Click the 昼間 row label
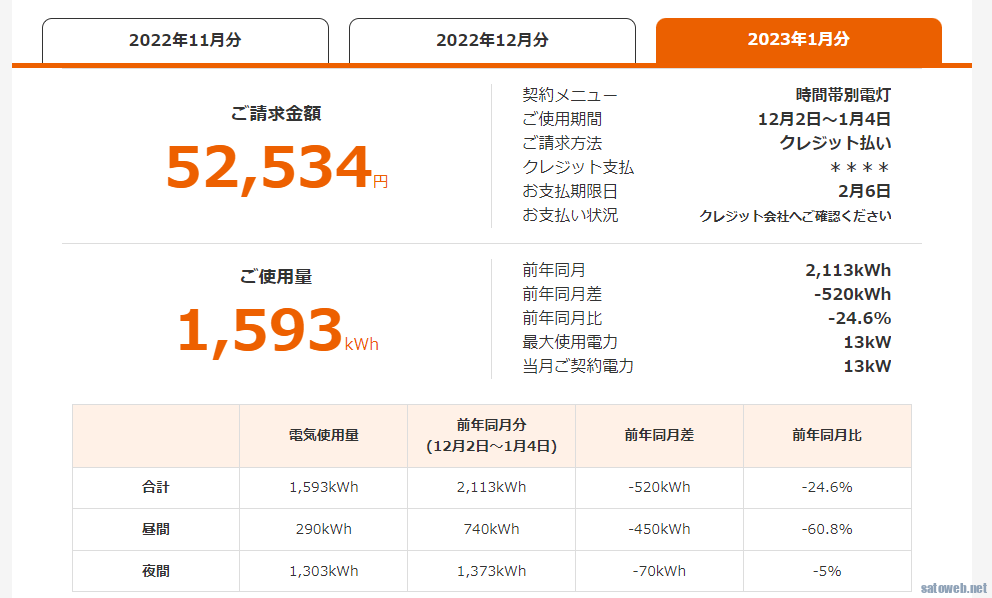Screen dimensions: 992x598 click(x=156, y=529)
